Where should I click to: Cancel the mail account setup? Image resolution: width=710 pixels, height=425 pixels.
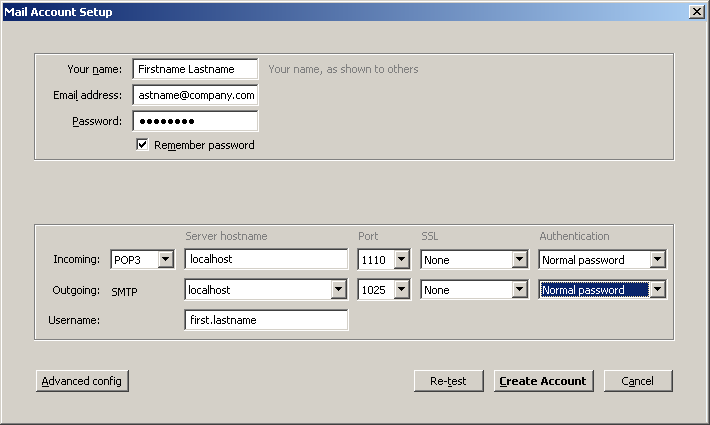pos(637,381)
